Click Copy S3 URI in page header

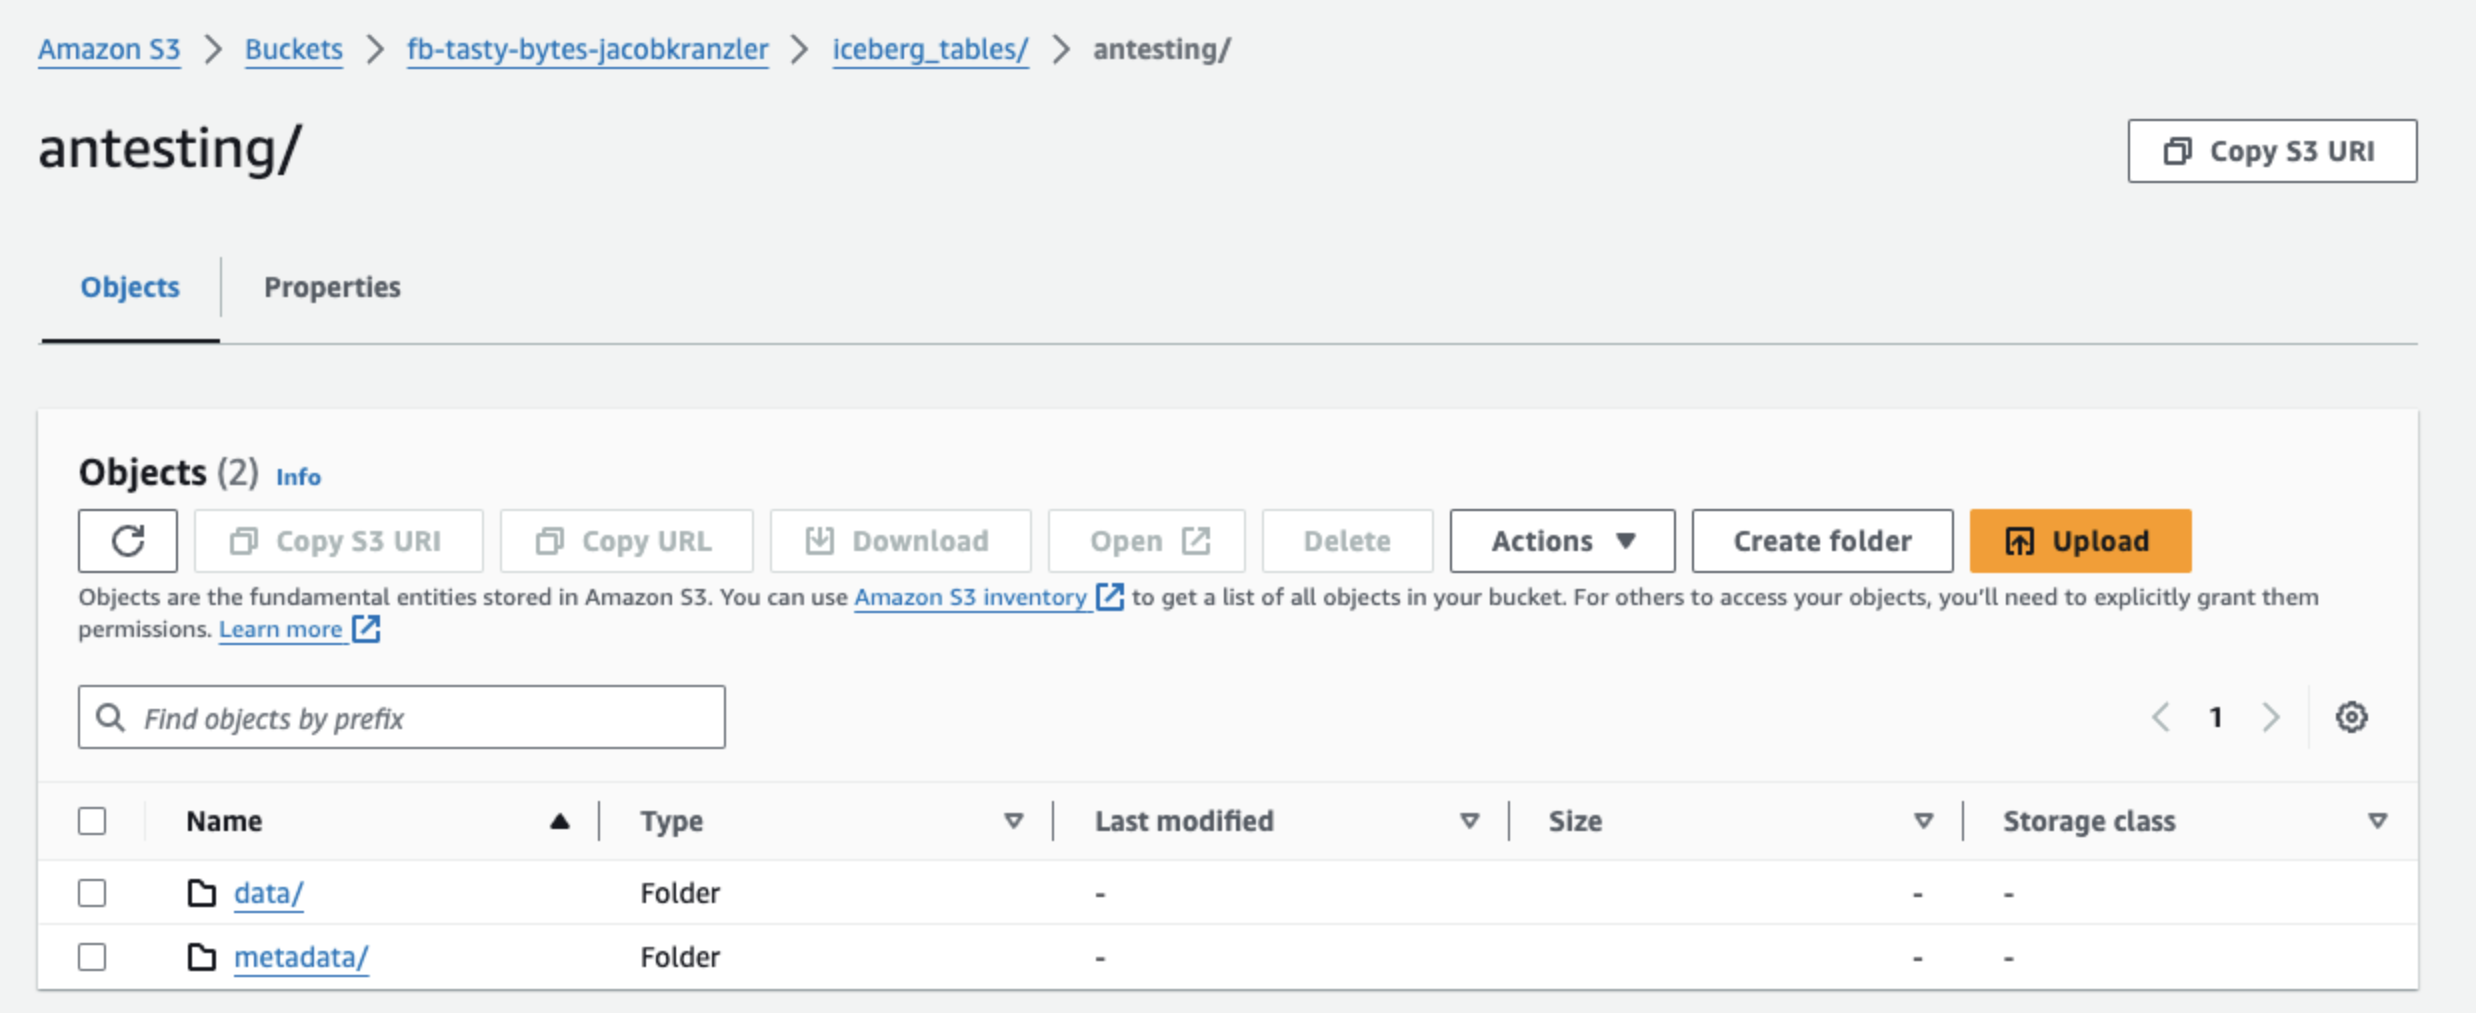click(x=2271, y=151)
